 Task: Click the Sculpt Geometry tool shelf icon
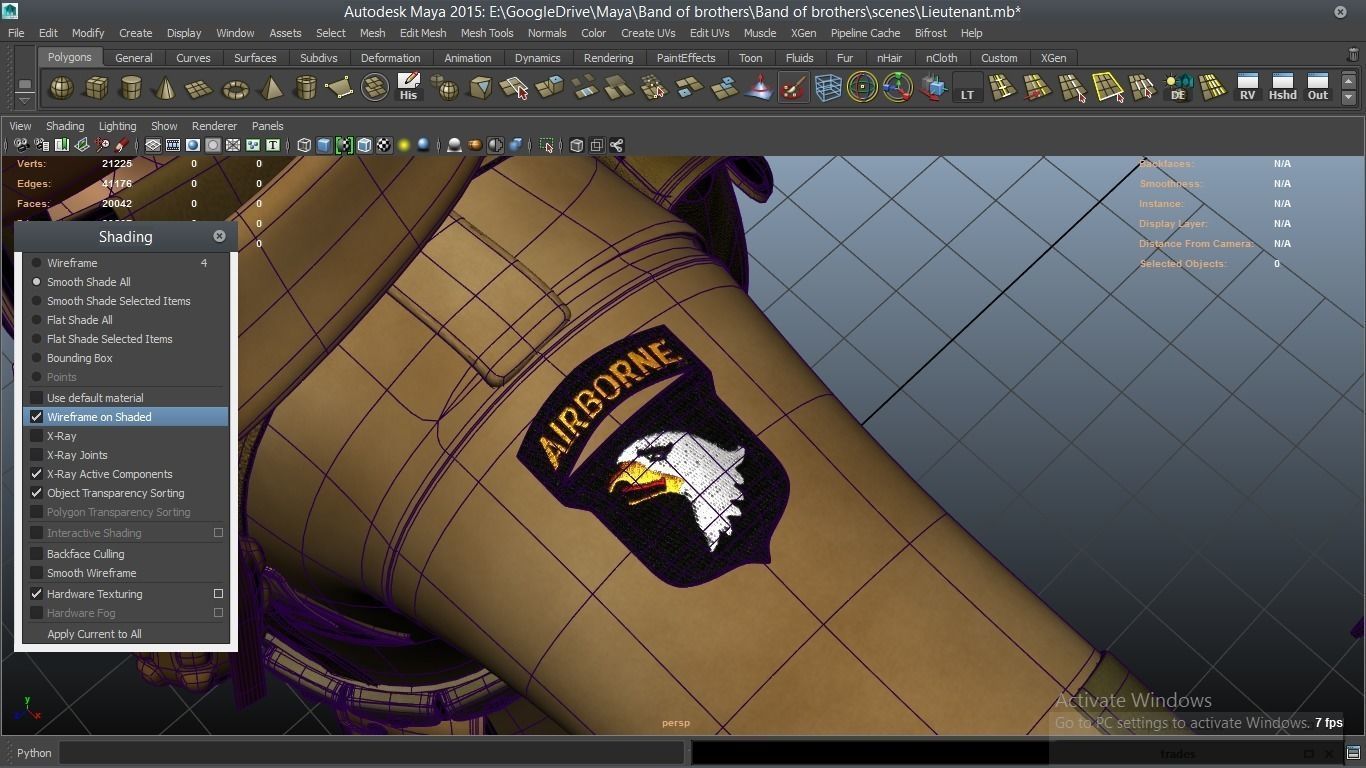[x=759, y=89]
